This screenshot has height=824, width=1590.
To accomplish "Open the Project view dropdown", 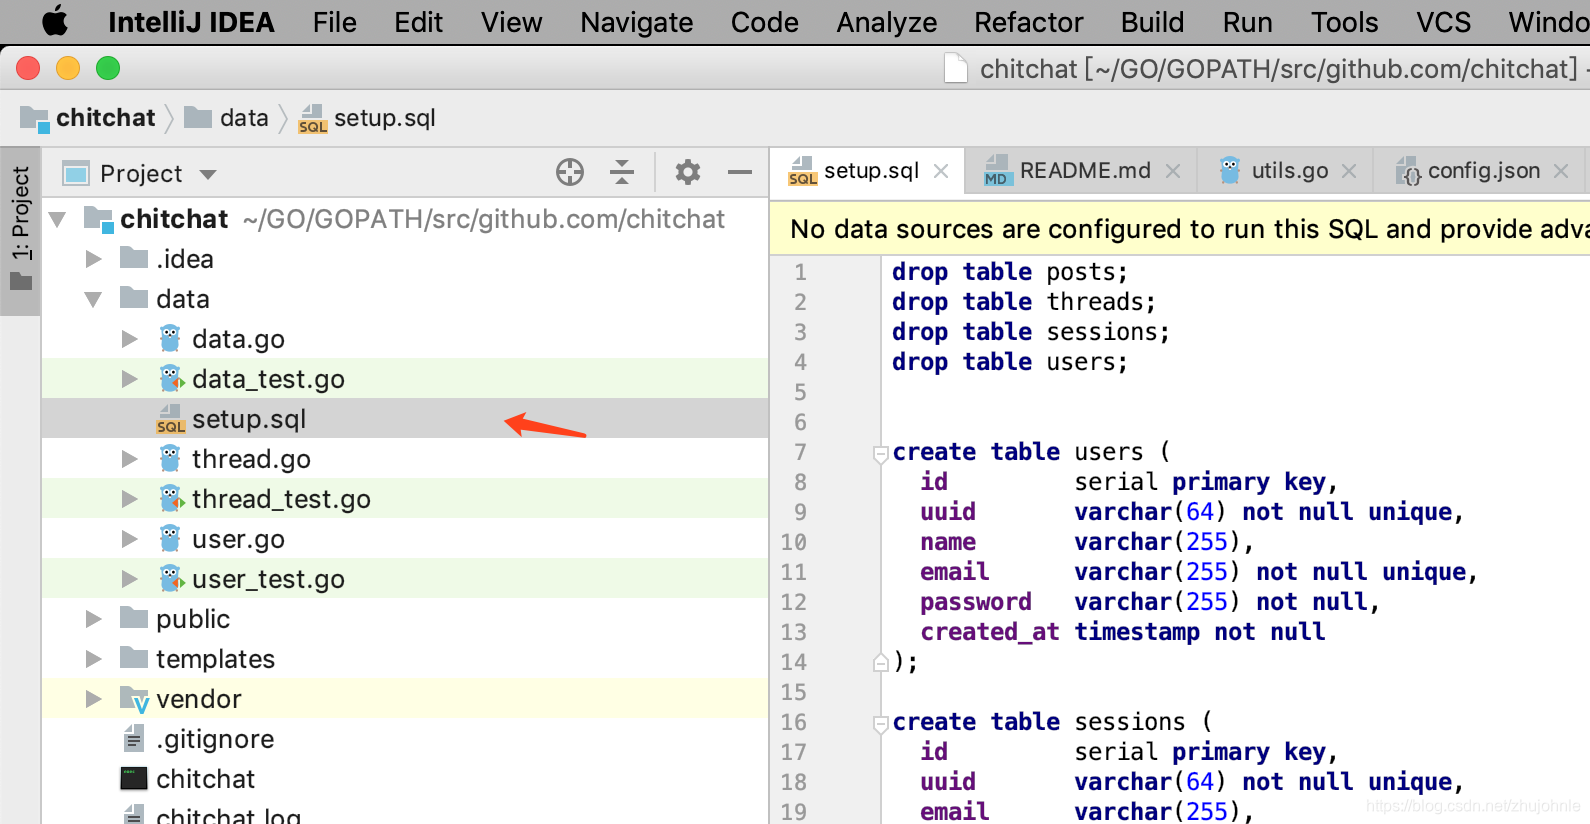I will 208,174.
